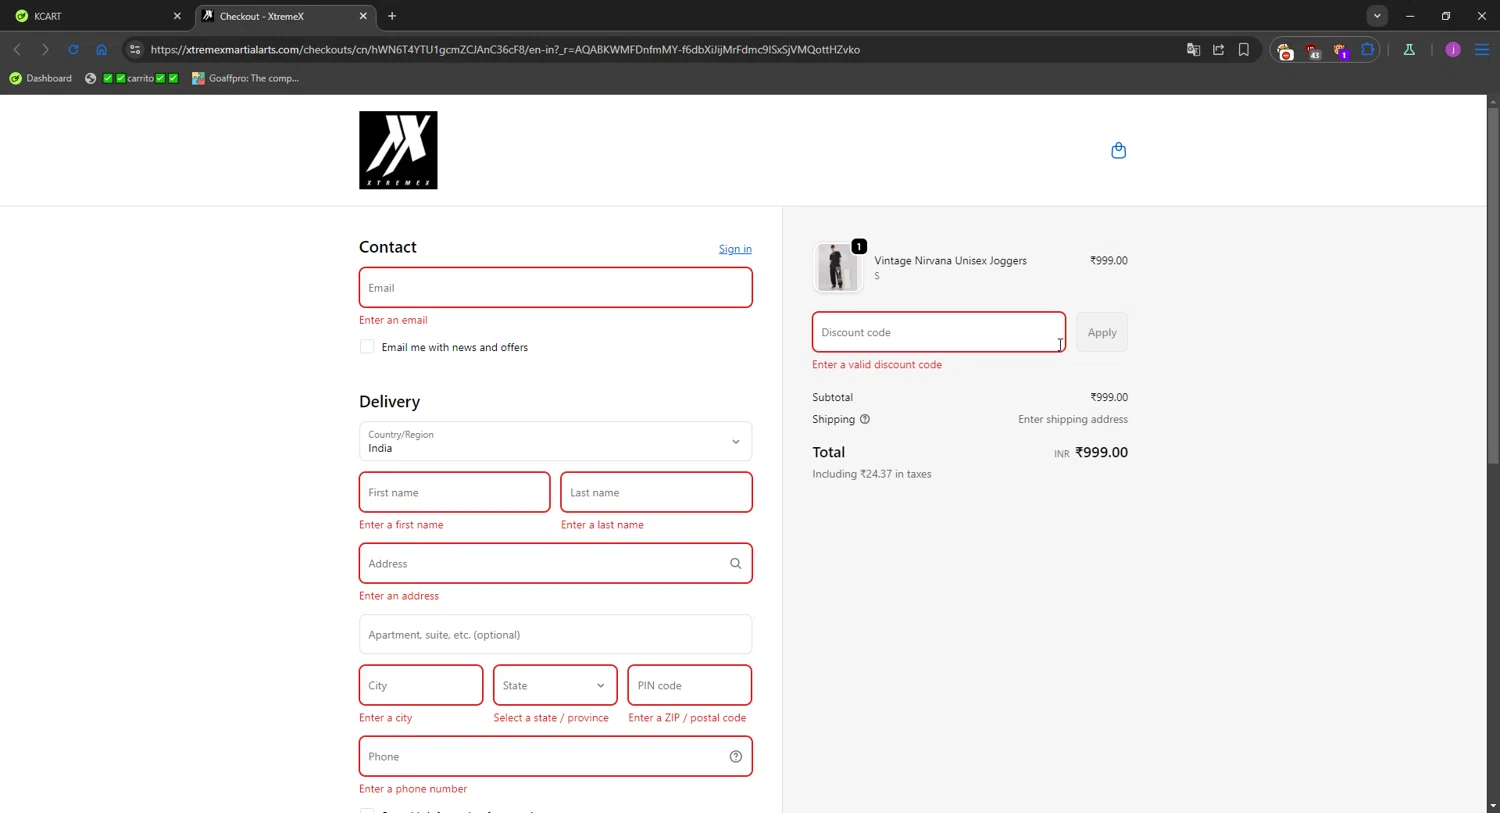1500x813 pixels.
Task: Open the Goaffpro bookmark
Action: click(x=246, y=78)
